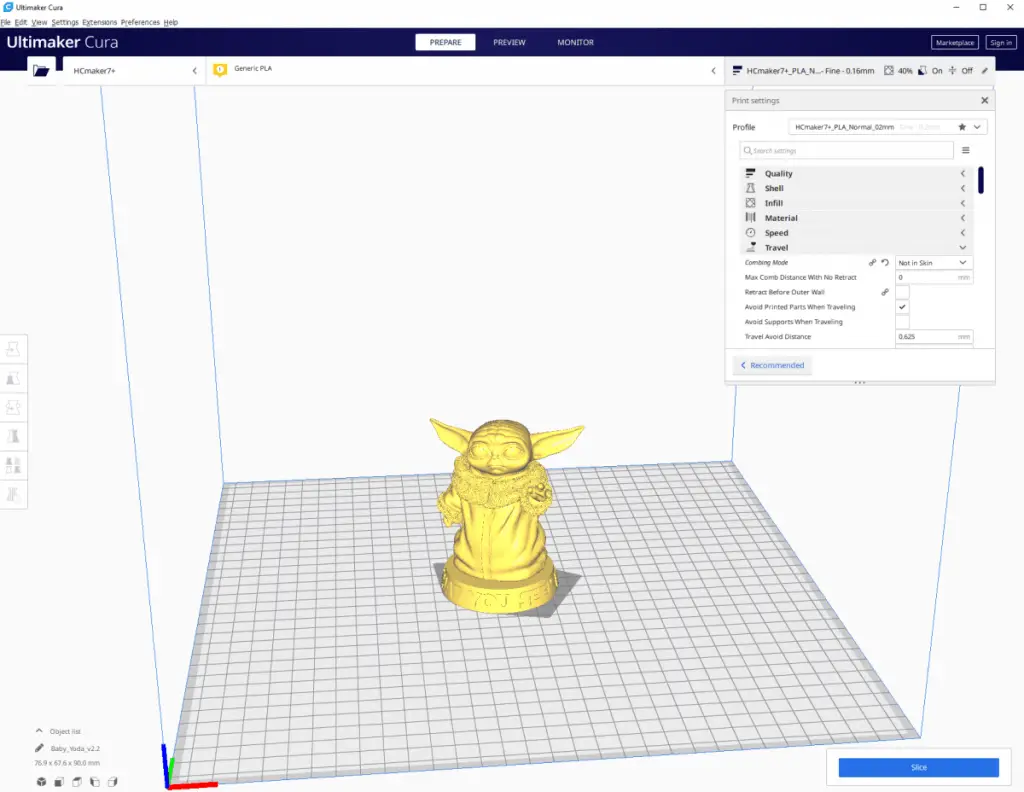Open the Preferences menu
The image size is (1024, 792).
pos(140,22)
